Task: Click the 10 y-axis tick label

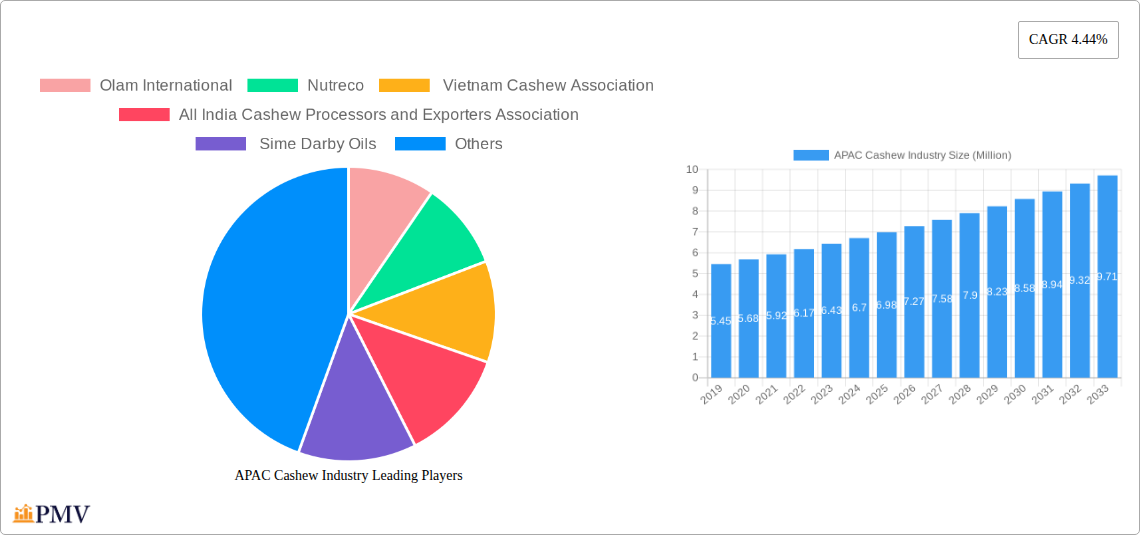Action: [692, 169]
